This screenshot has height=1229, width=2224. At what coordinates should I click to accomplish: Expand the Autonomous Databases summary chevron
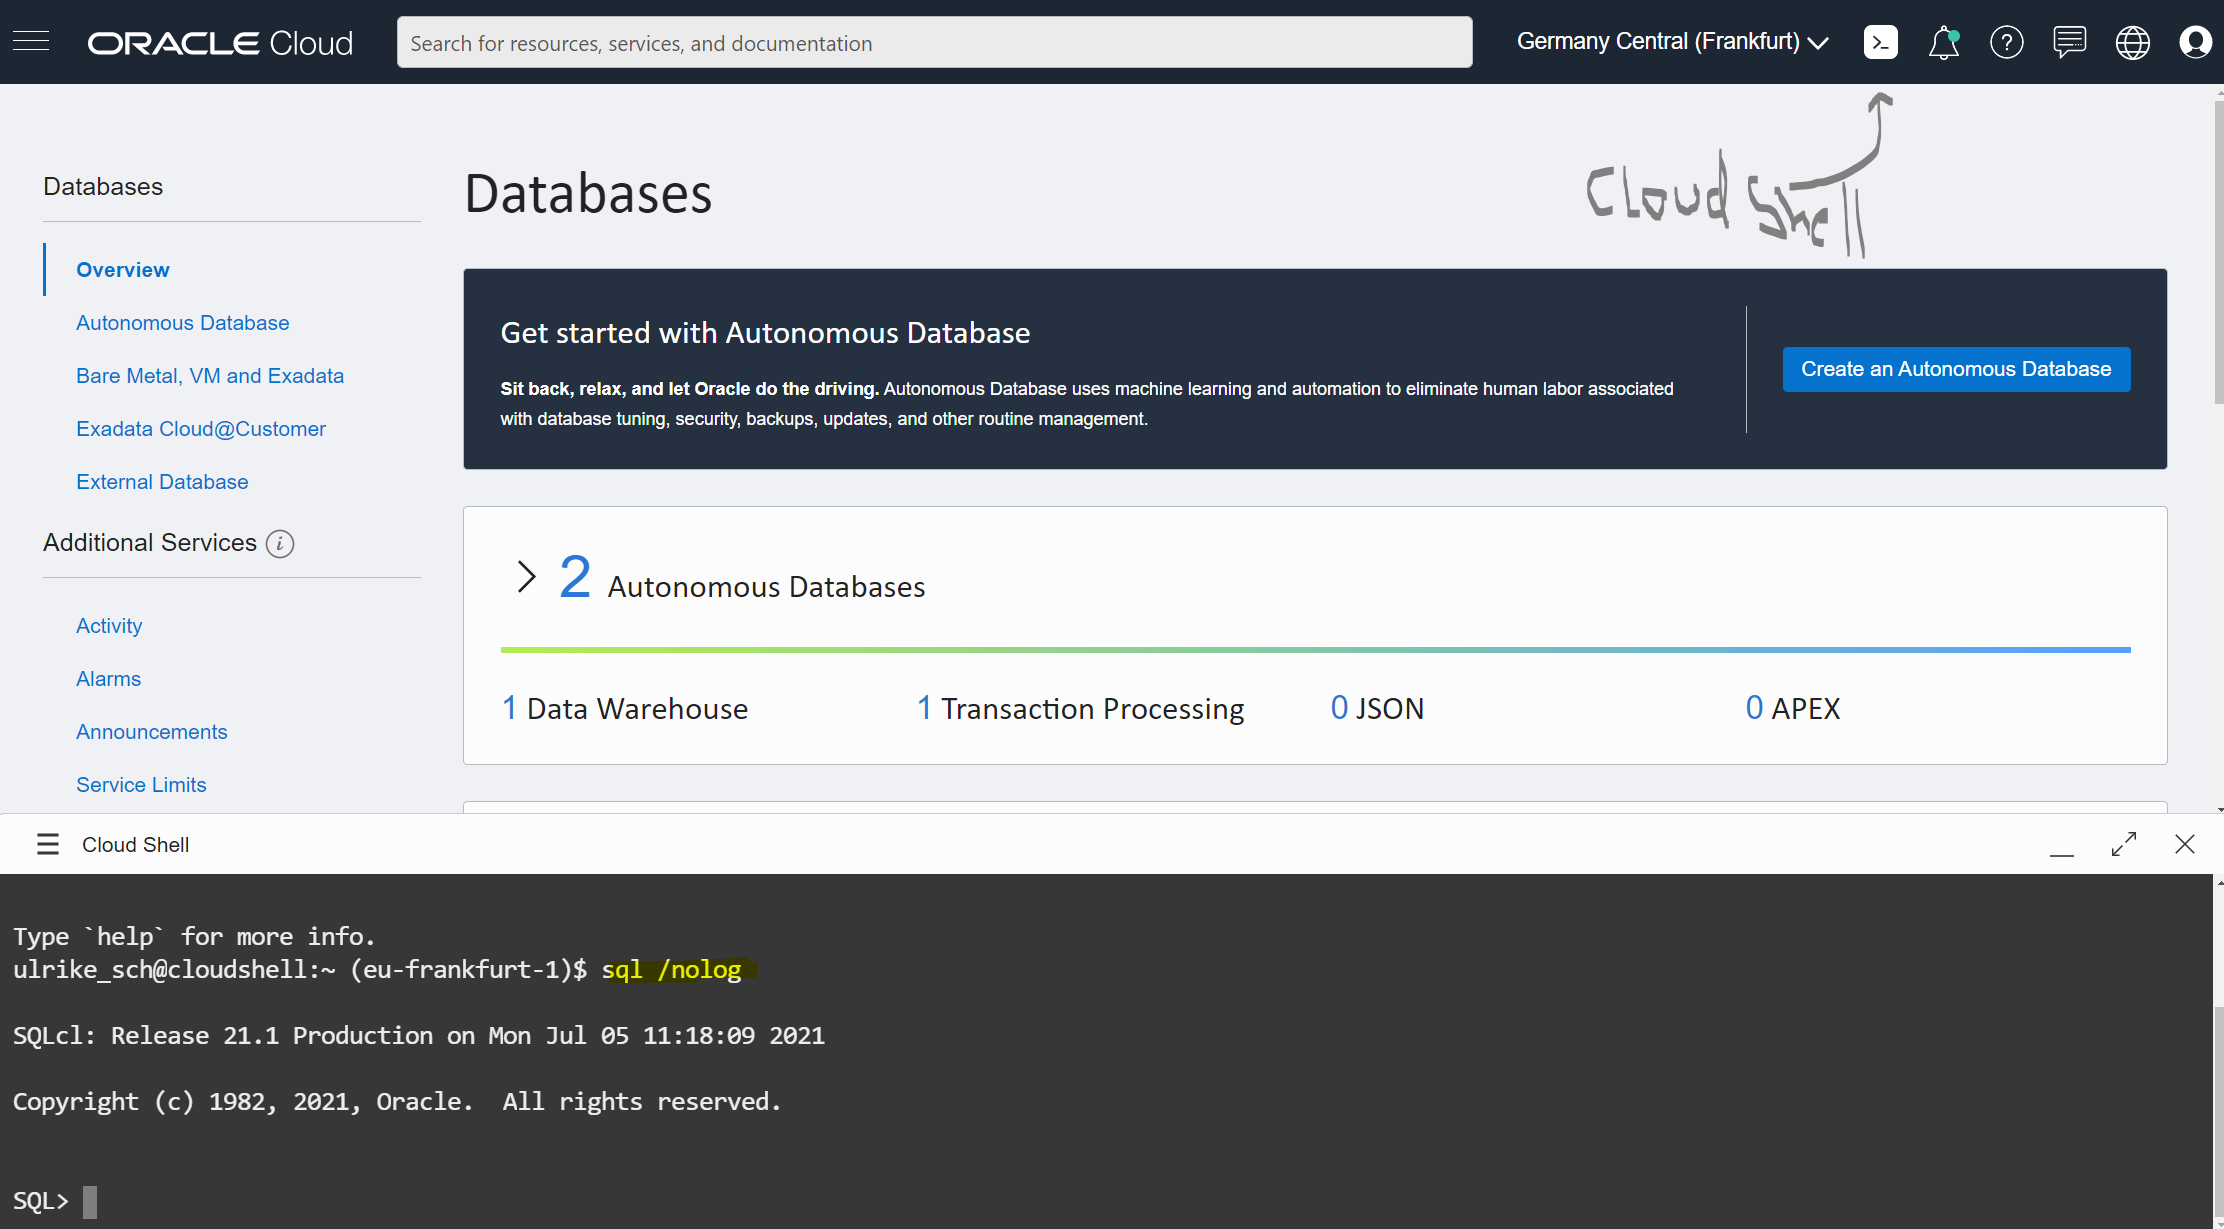[x=526, y=577]
